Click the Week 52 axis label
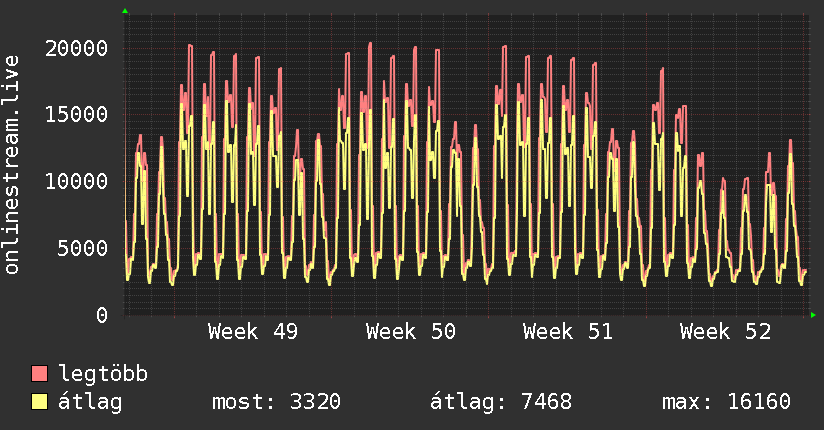 pyautogui.click(x=725, y=332)
